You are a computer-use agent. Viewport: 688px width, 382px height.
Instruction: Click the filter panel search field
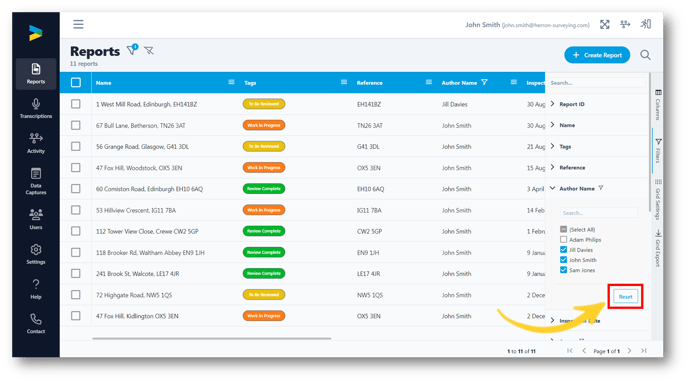(x=597, y=82)
